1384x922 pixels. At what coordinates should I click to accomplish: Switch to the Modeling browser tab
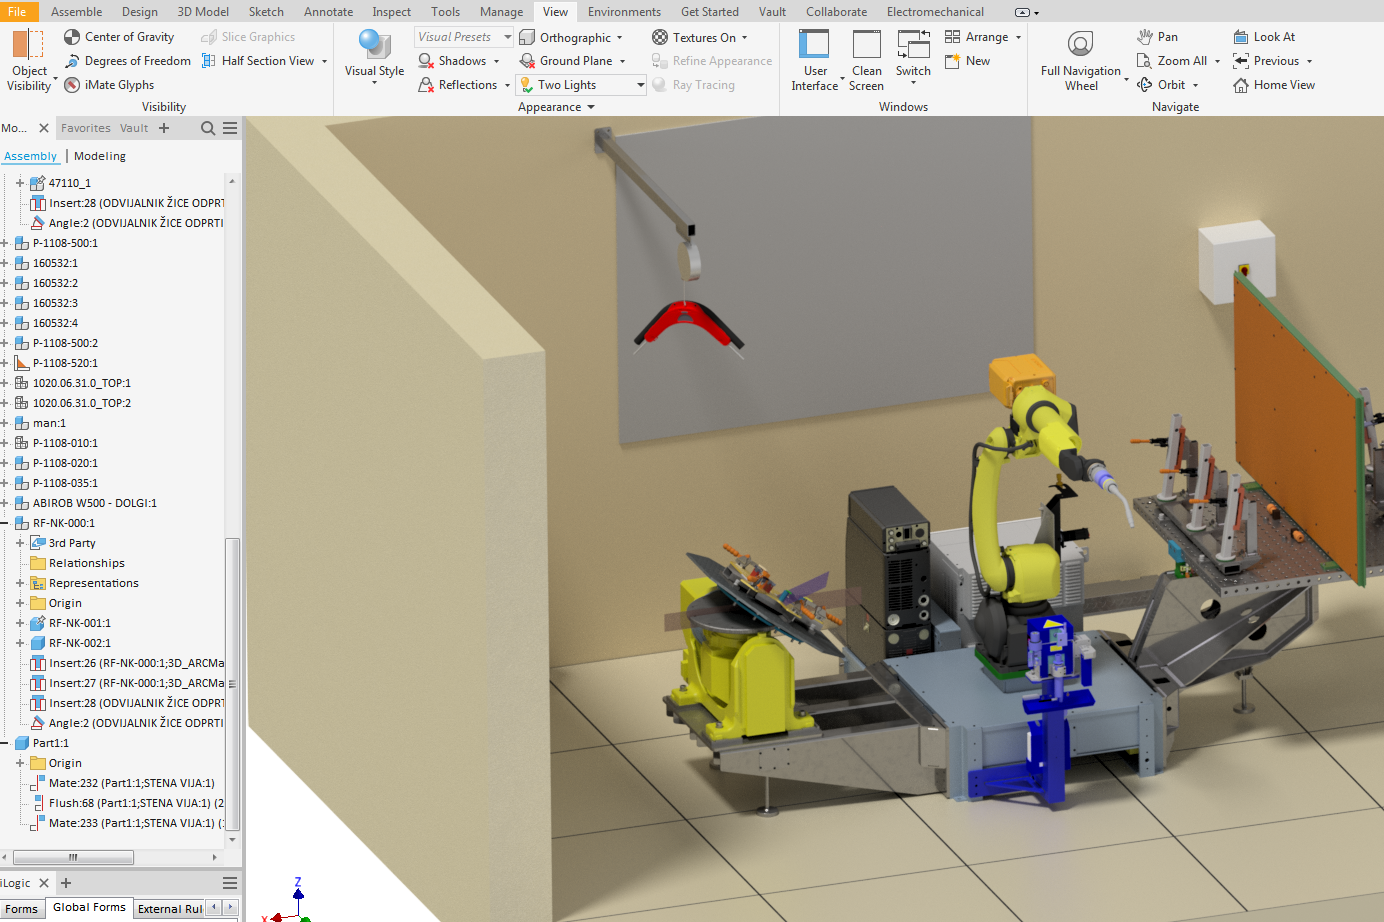[100, 156]
